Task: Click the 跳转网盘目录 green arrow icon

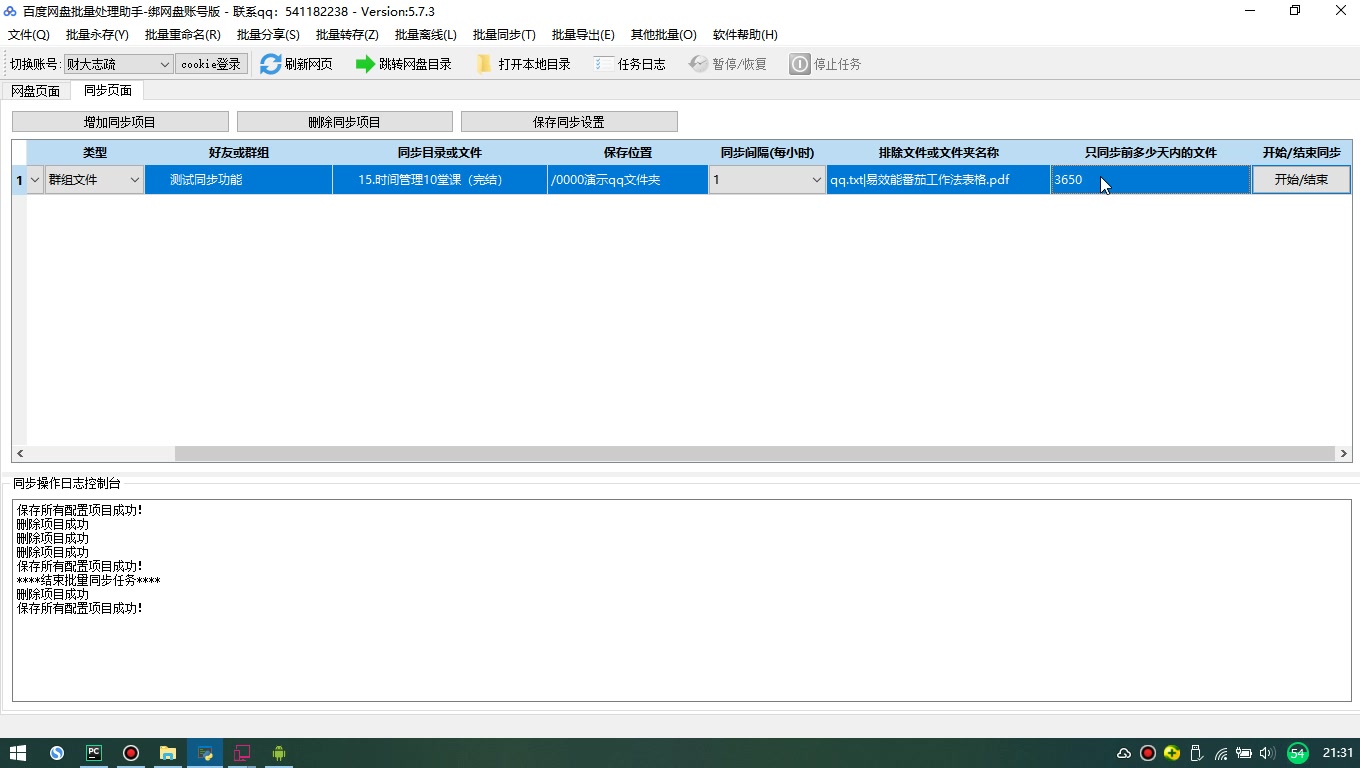Action: click(365, 64)
